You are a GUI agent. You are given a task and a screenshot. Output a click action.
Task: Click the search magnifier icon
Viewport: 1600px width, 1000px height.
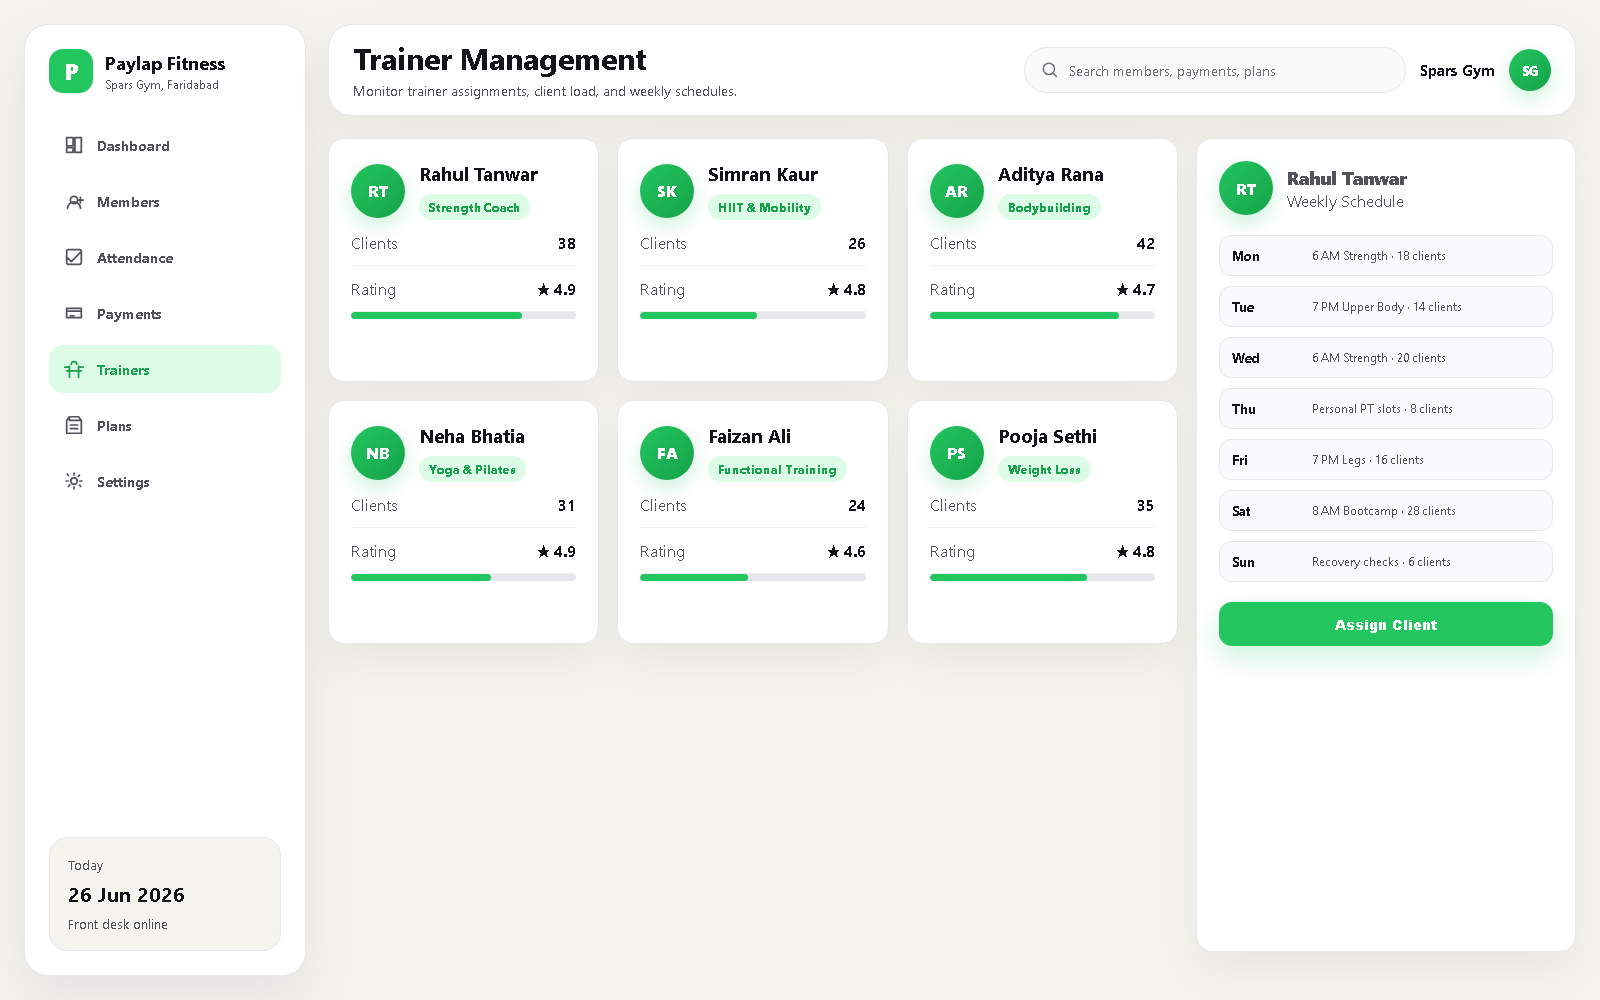(1050, 70)
